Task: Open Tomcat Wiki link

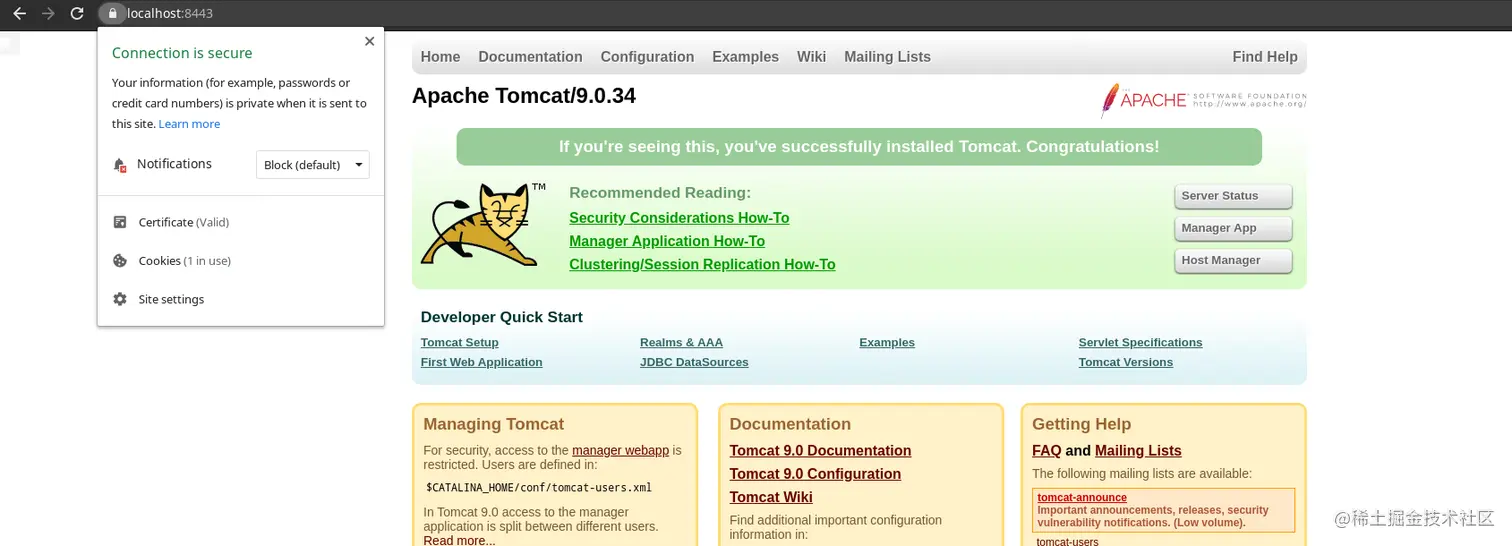Action: click(771, 497)
